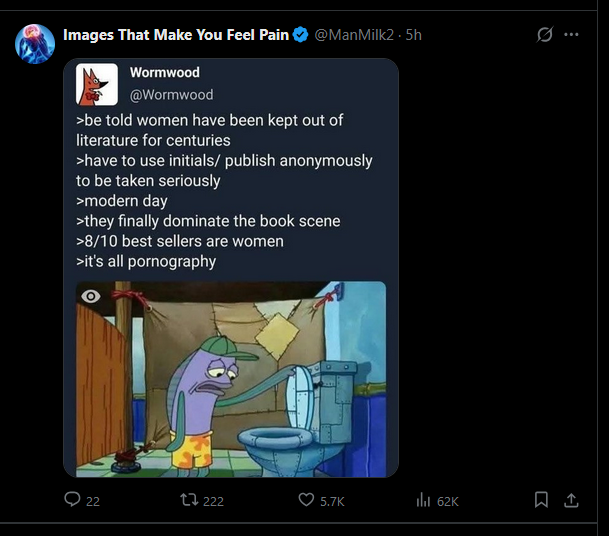Open the post via 5h timestamp
The height and width of the screenshot is (536, 609).
point(413,35)
